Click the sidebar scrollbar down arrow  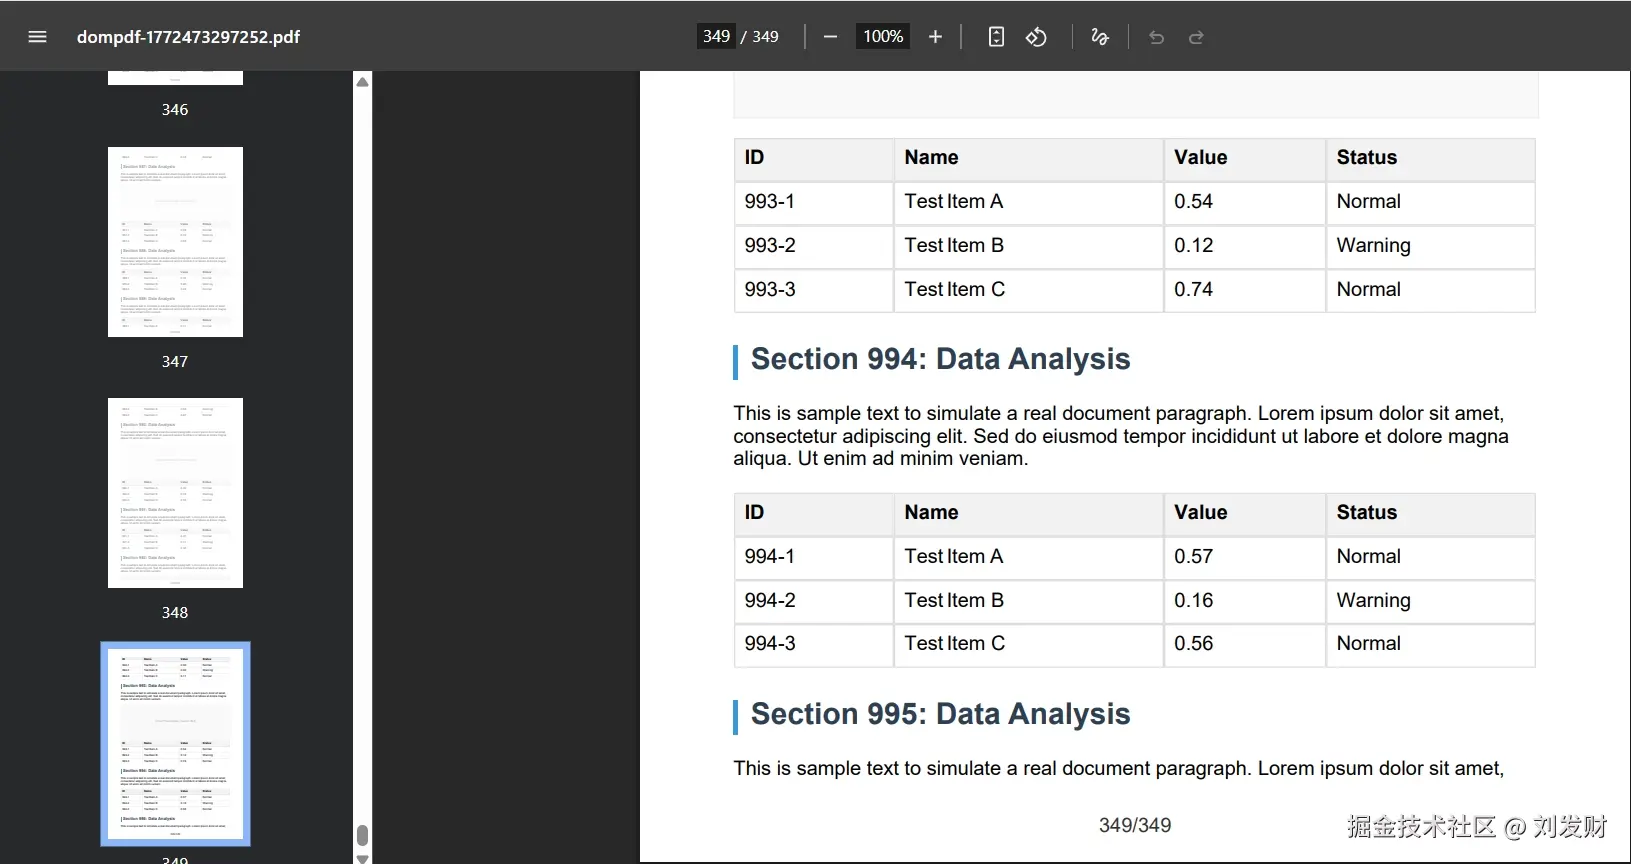pyautogui.click(x=363, y=857)
